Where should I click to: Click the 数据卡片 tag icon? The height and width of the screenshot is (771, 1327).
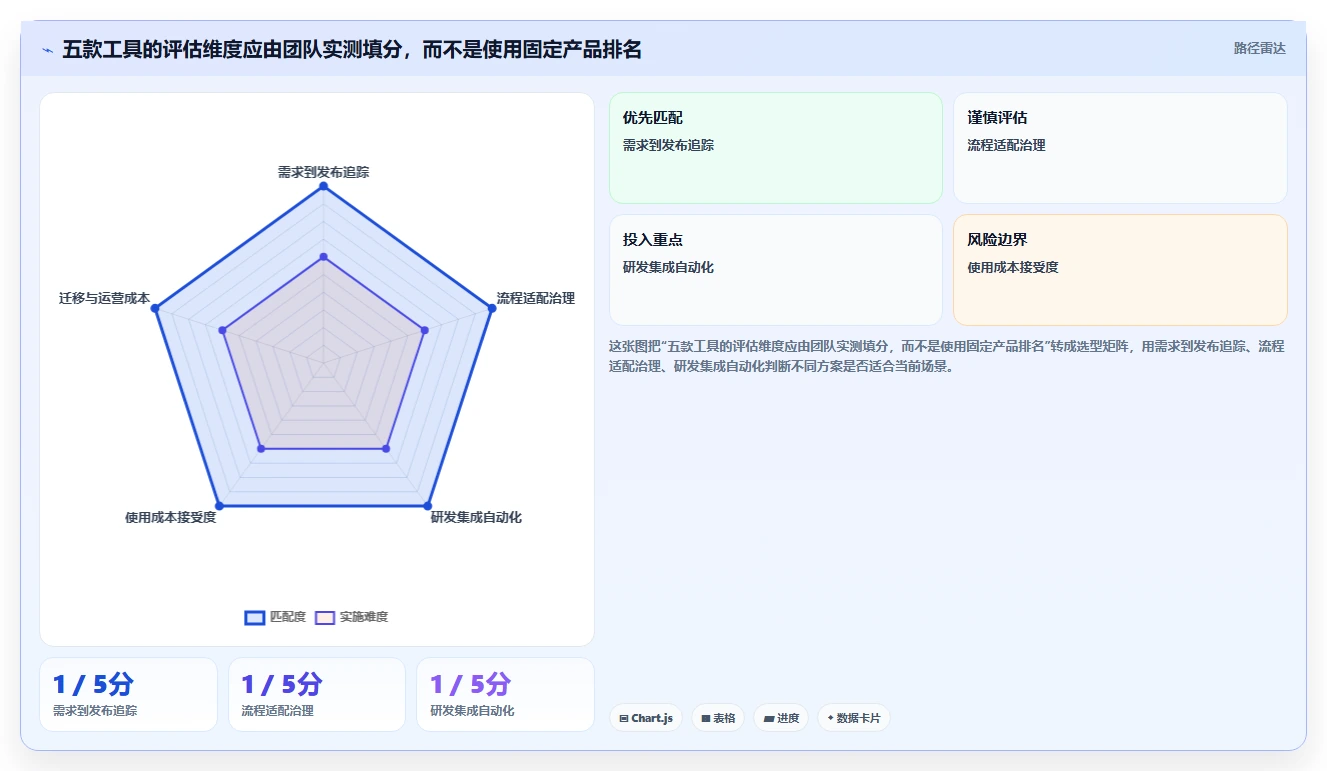pos(830,718)
